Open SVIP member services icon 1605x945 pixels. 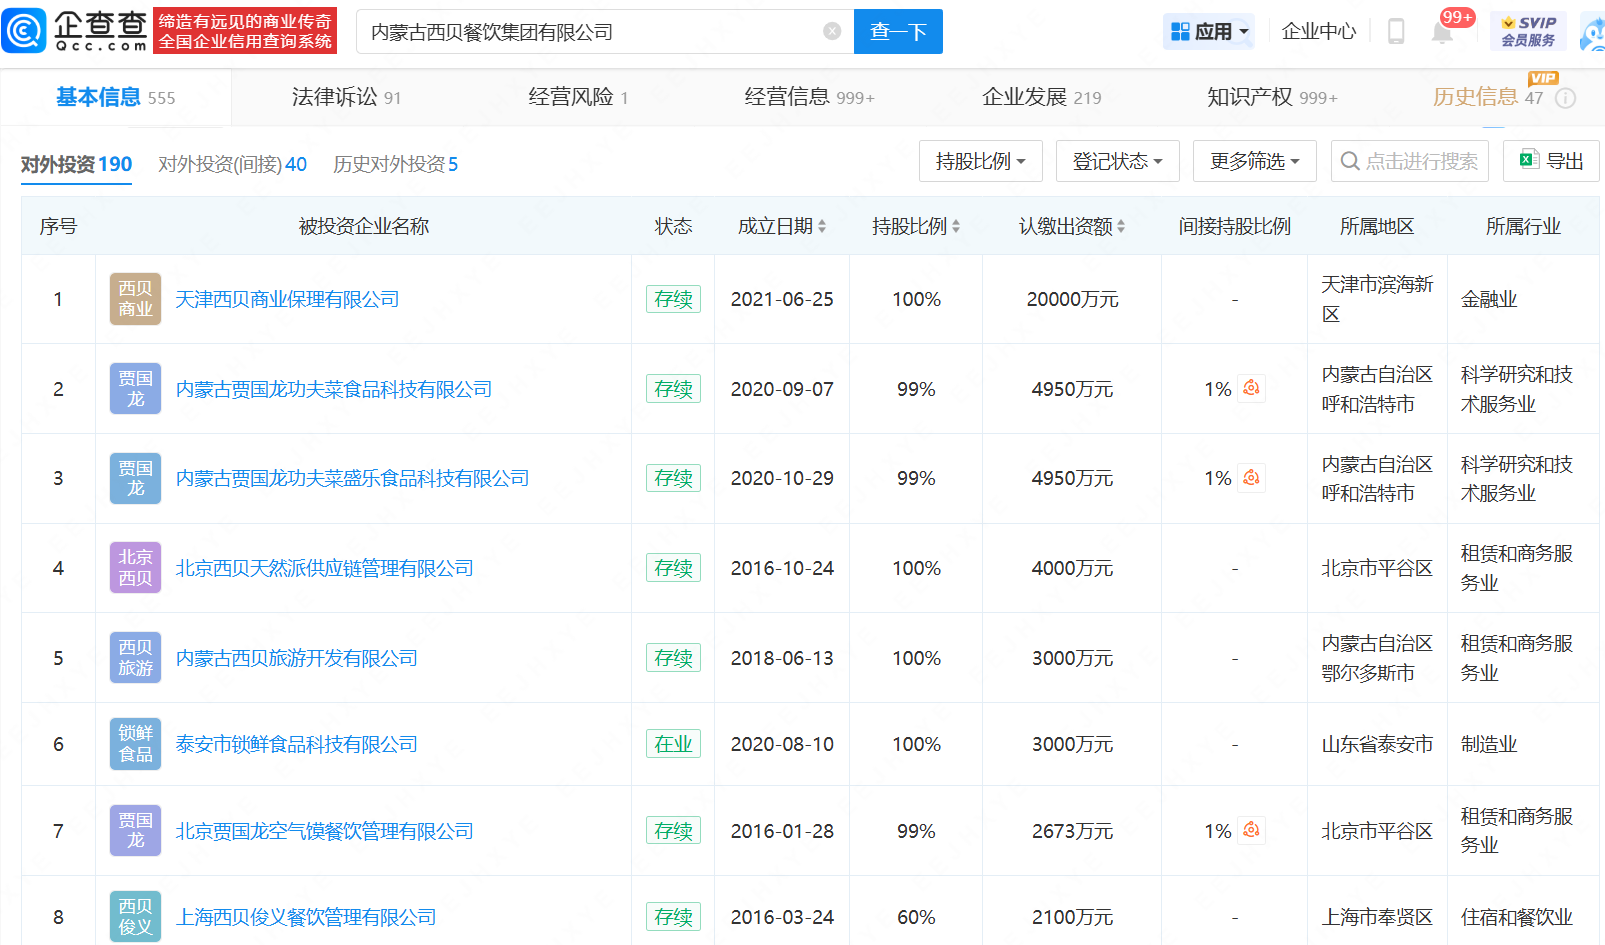1529,31
